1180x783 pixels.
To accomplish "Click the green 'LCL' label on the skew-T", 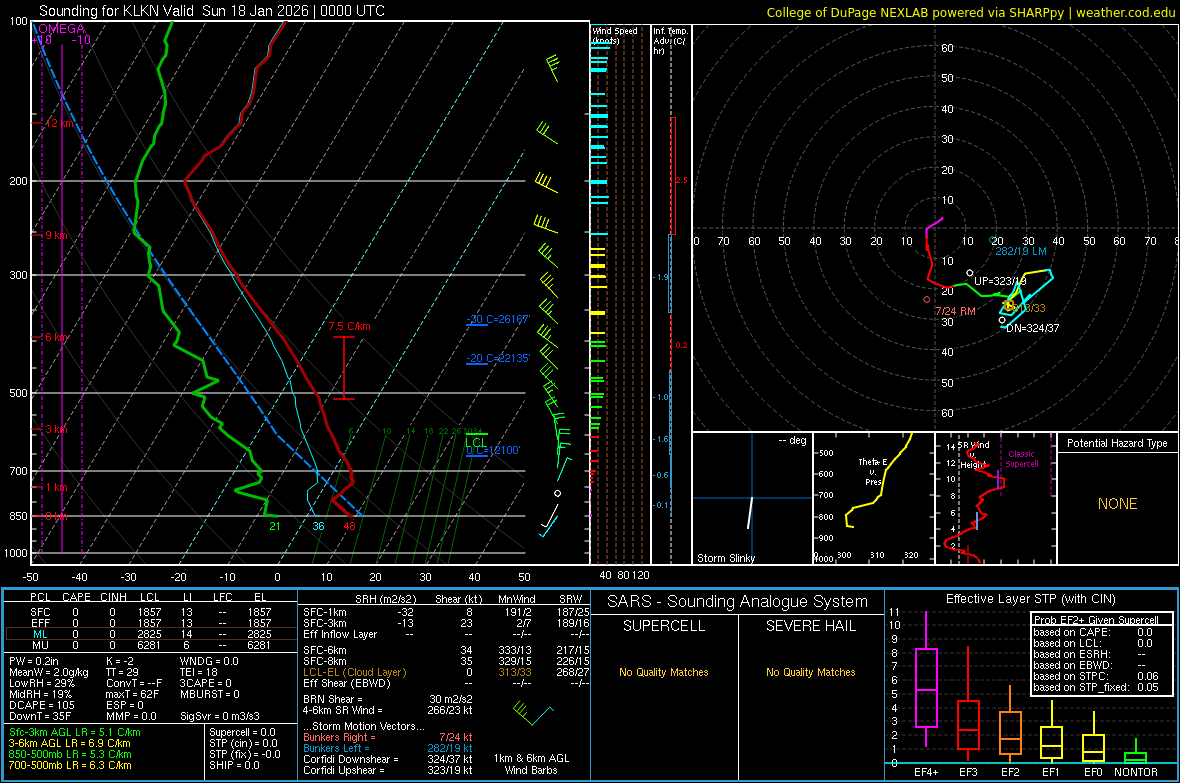I will point(475,442).
